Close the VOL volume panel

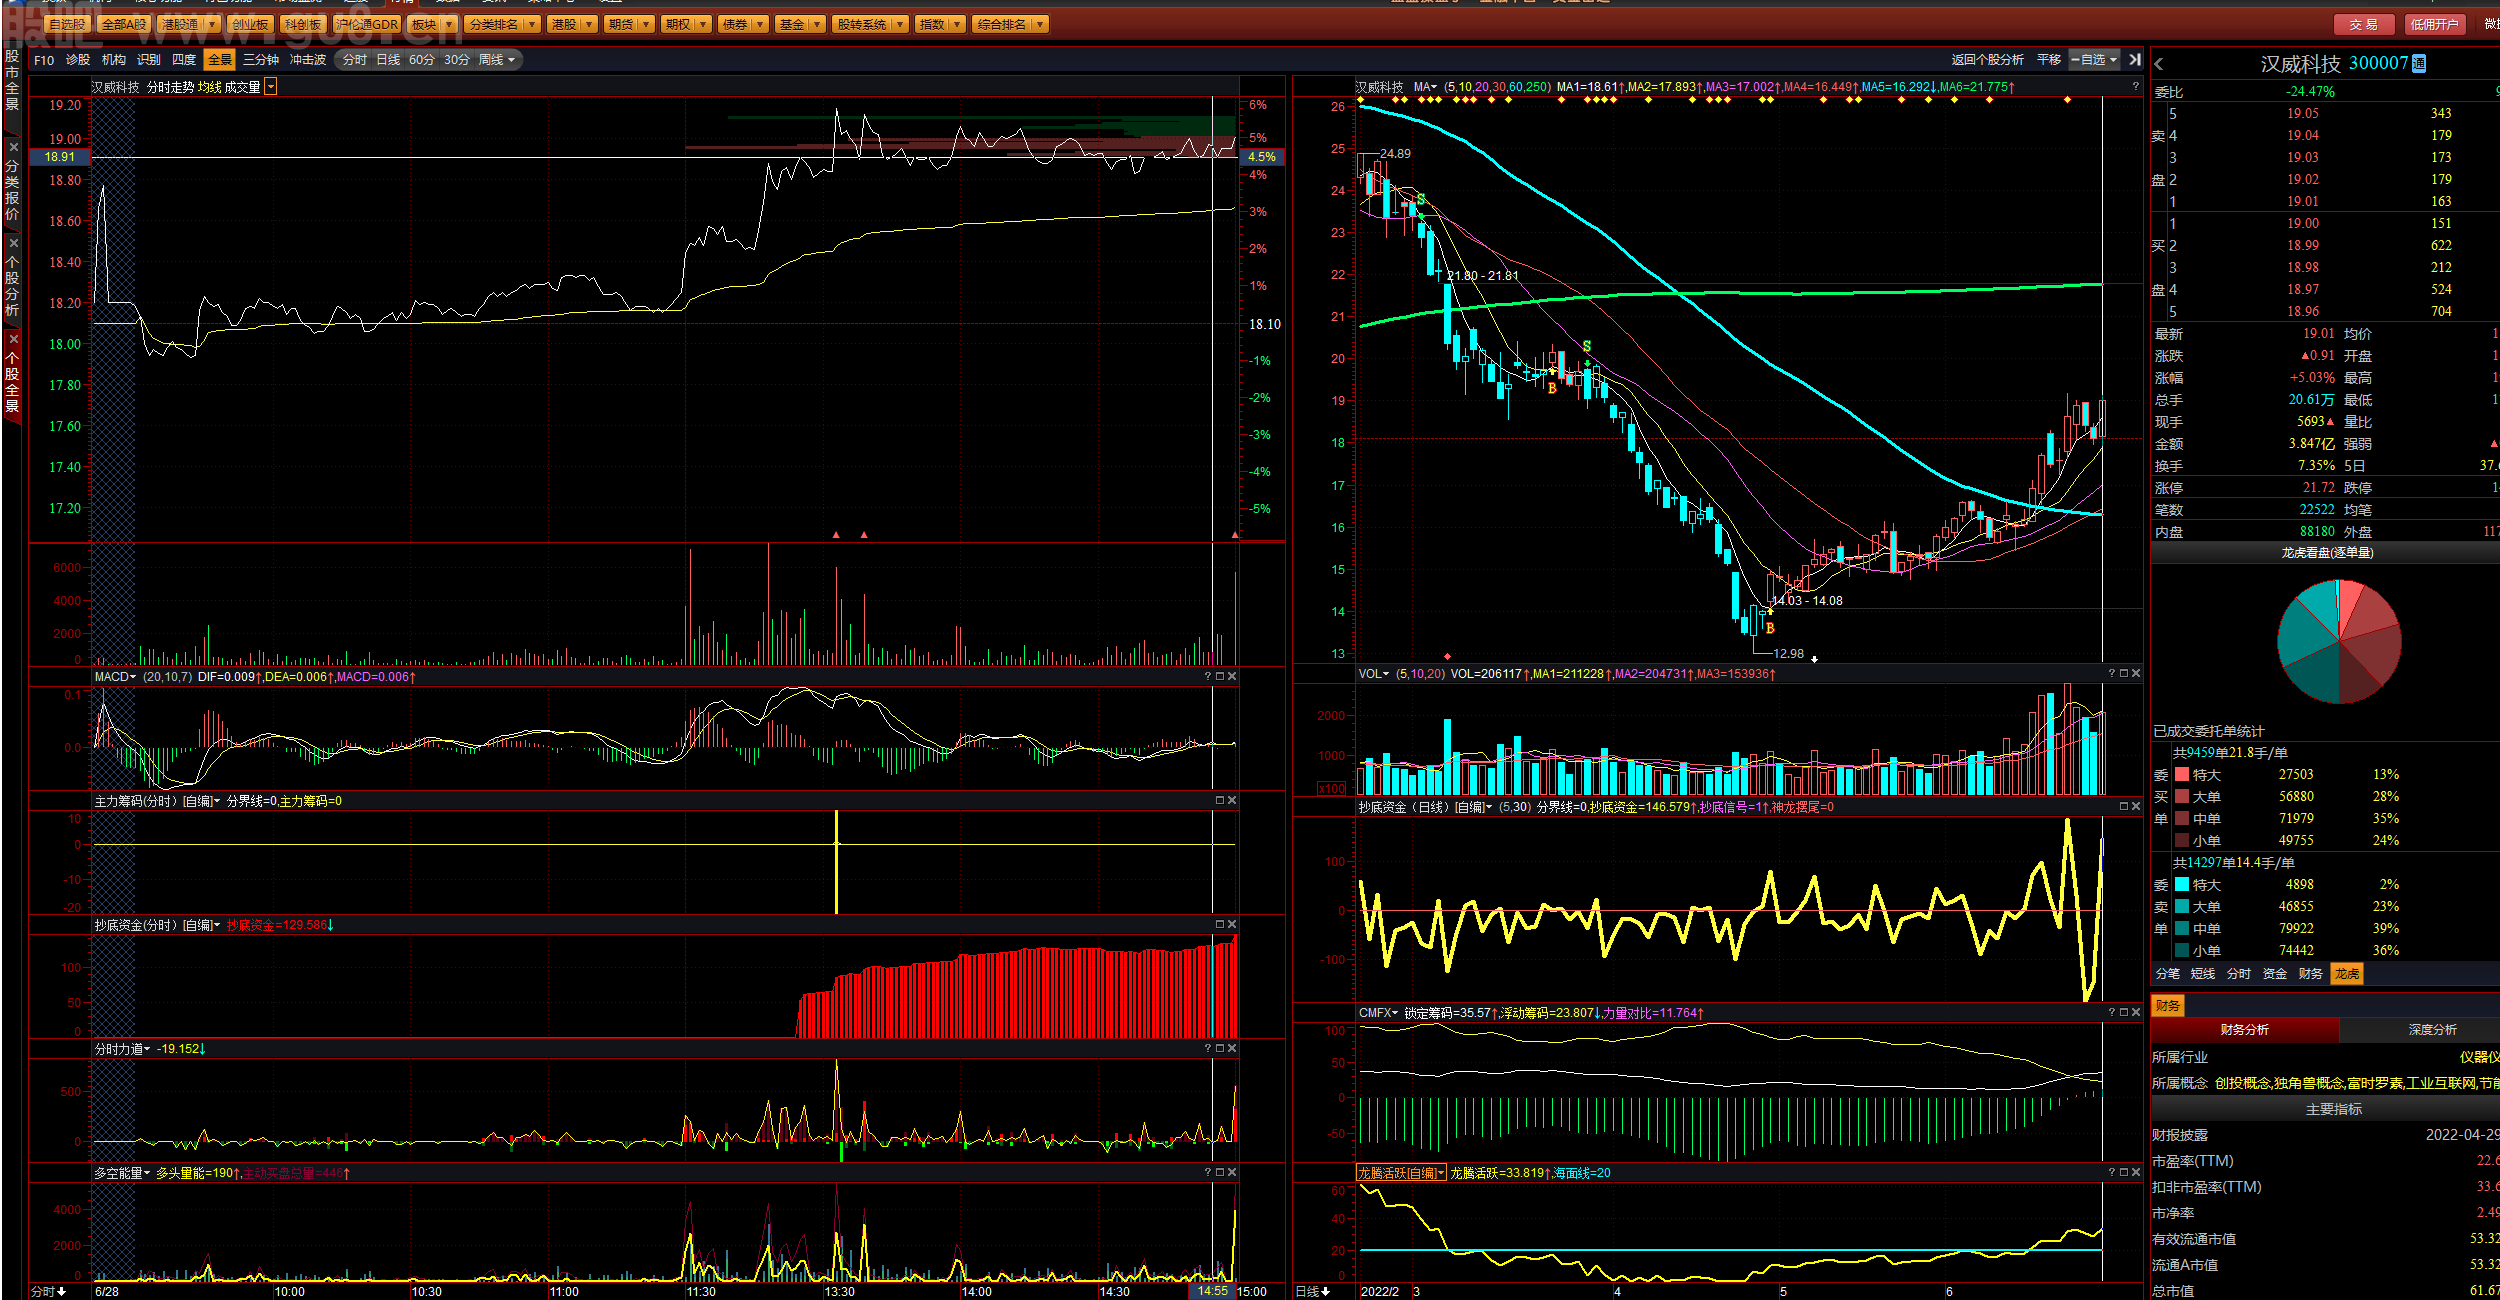pos(2136,674)
